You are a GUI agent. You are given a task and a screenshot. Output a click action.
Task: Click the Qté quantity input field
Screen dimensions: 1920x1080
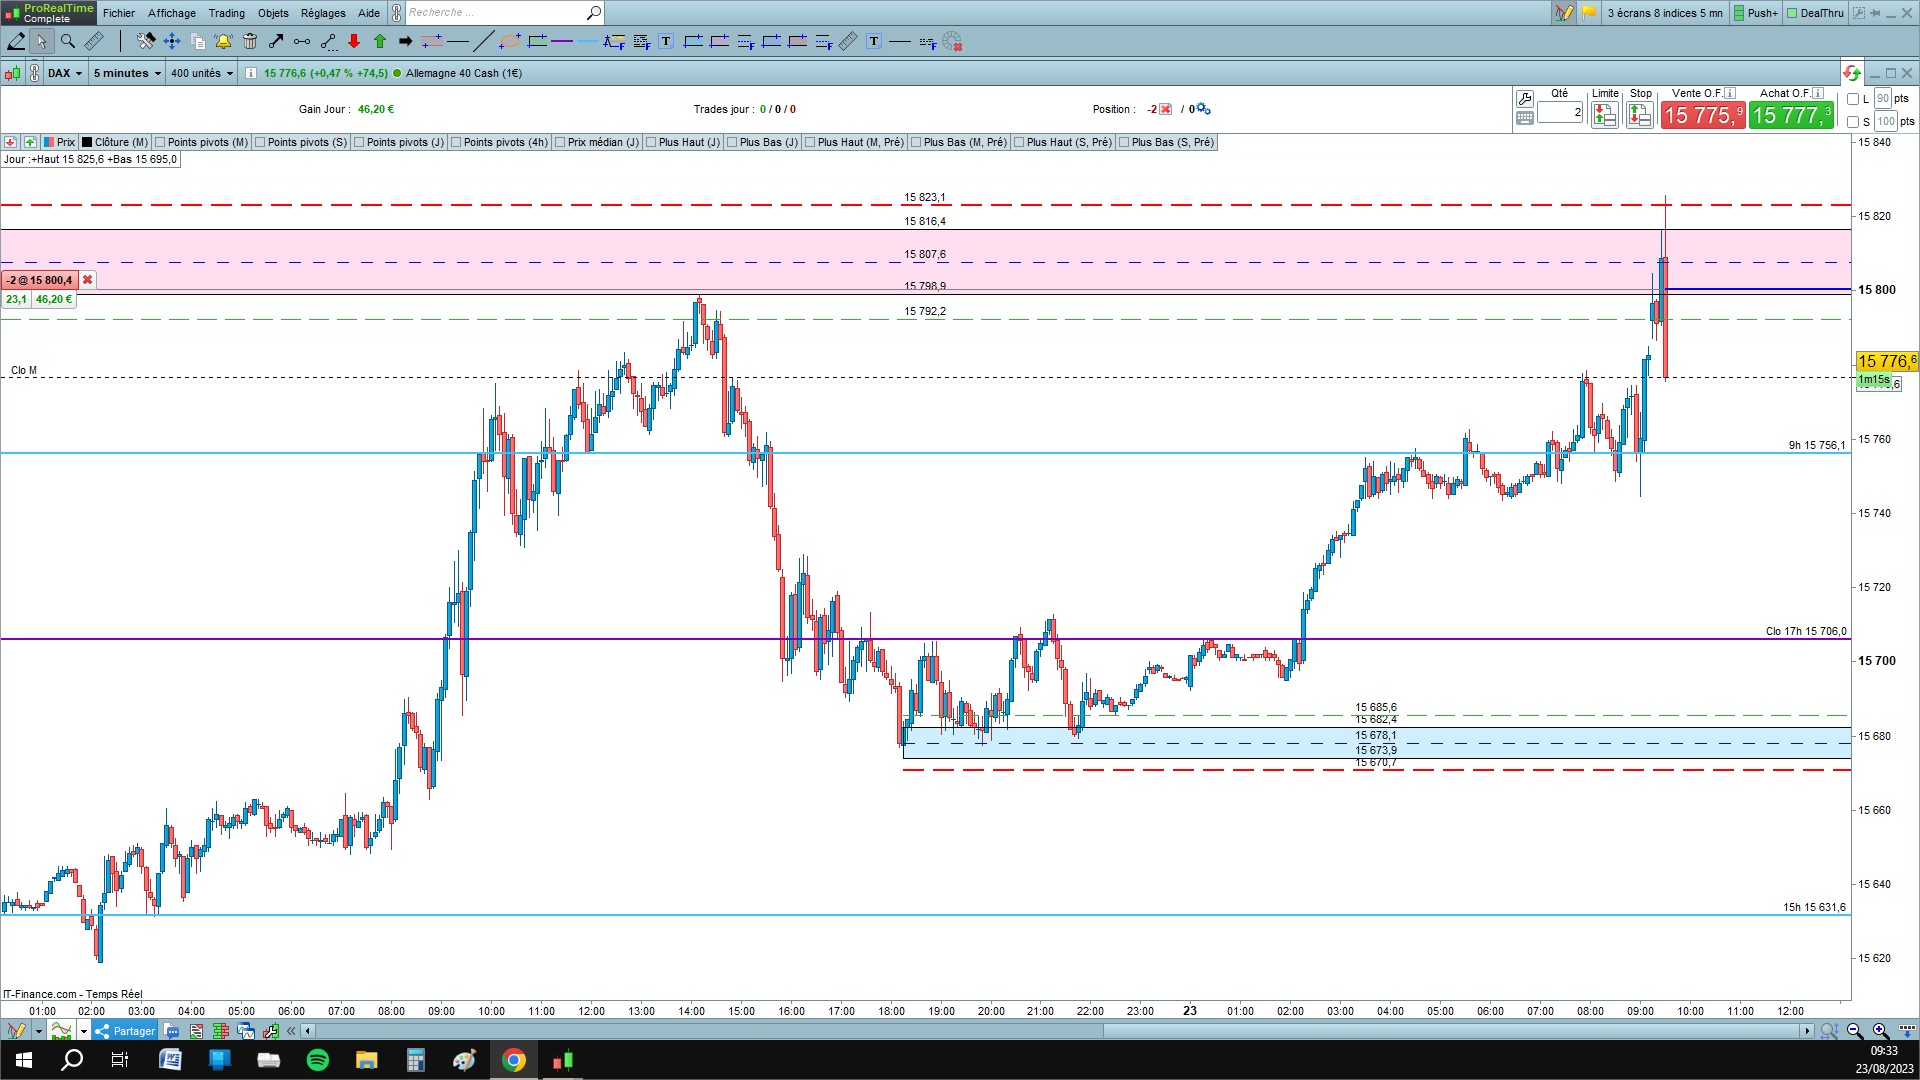point(1560,112)
